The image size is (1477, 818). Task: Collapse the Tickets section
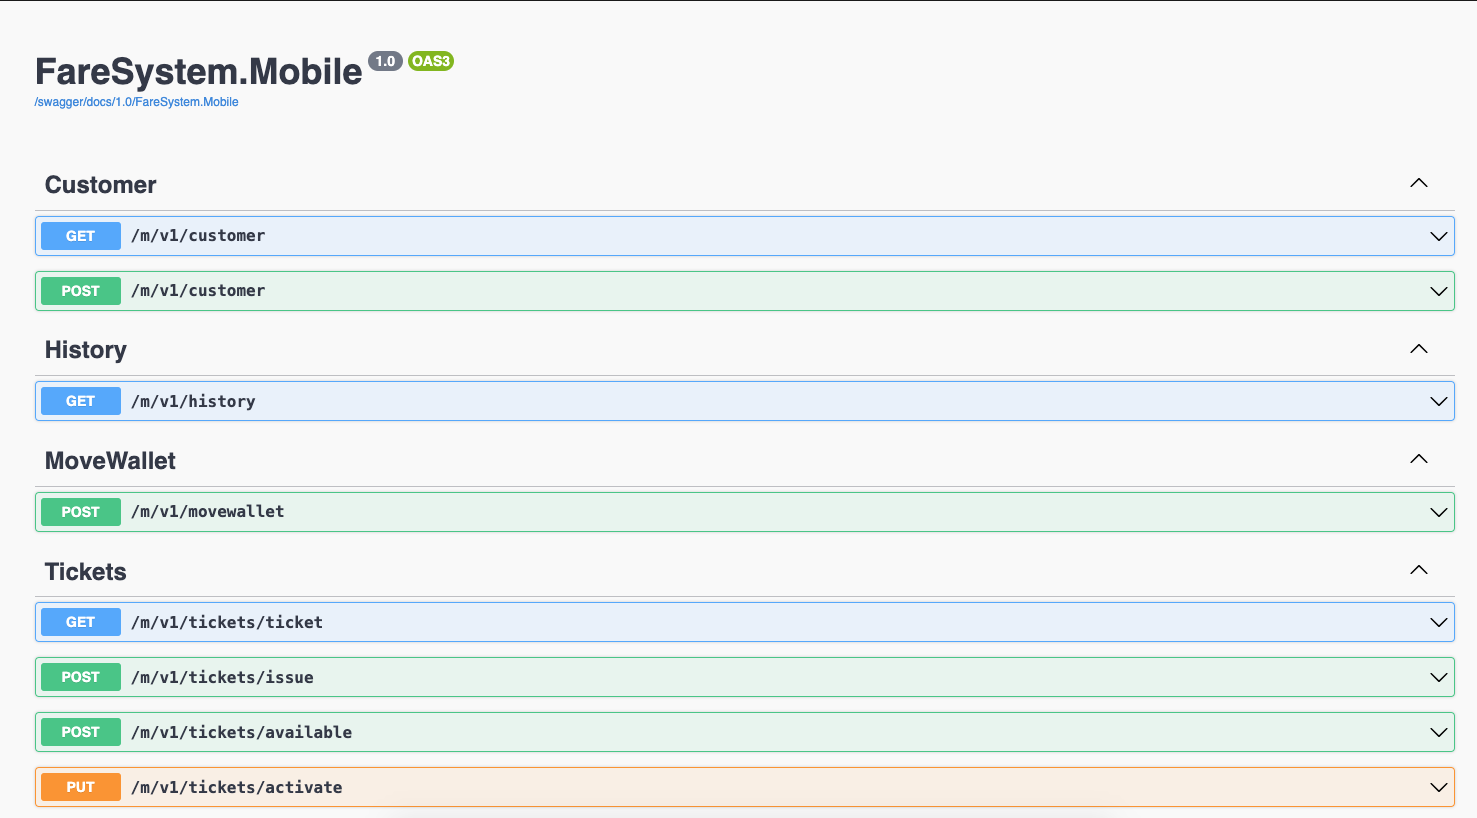(x=1418, y=570)
